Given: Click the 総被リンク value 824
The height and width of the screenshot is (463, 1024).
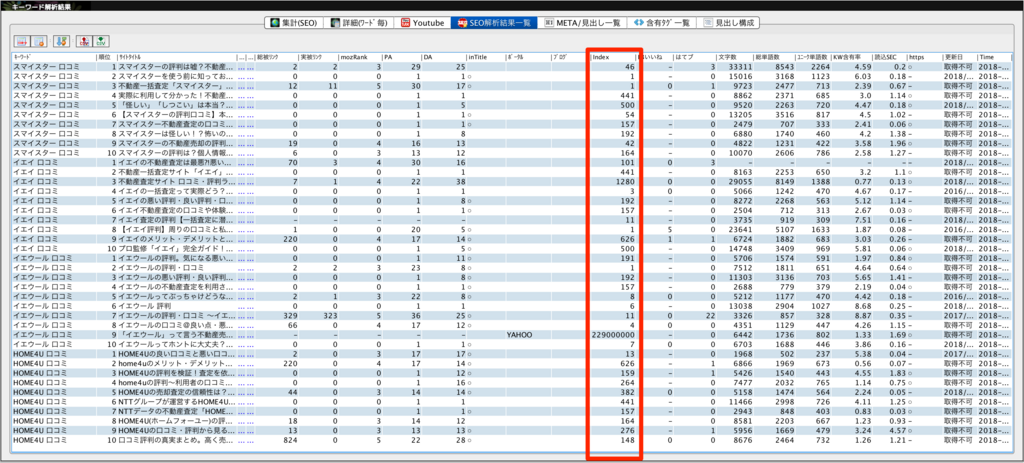Looking at the screenshot, I should point(289,440).
